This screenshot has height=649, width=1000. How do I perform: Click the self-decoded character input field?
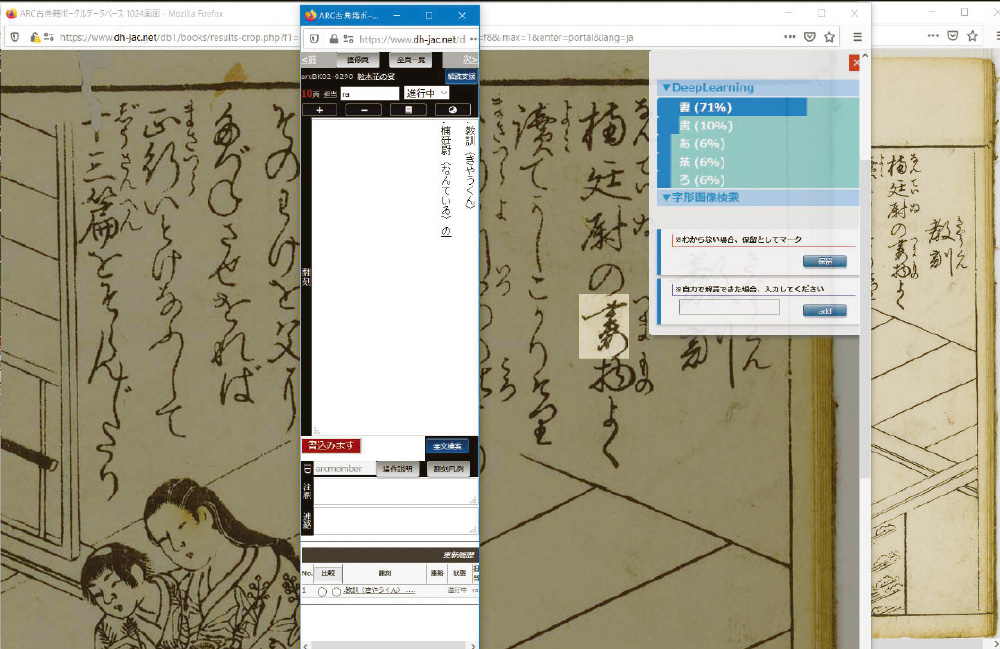point(729,308)
